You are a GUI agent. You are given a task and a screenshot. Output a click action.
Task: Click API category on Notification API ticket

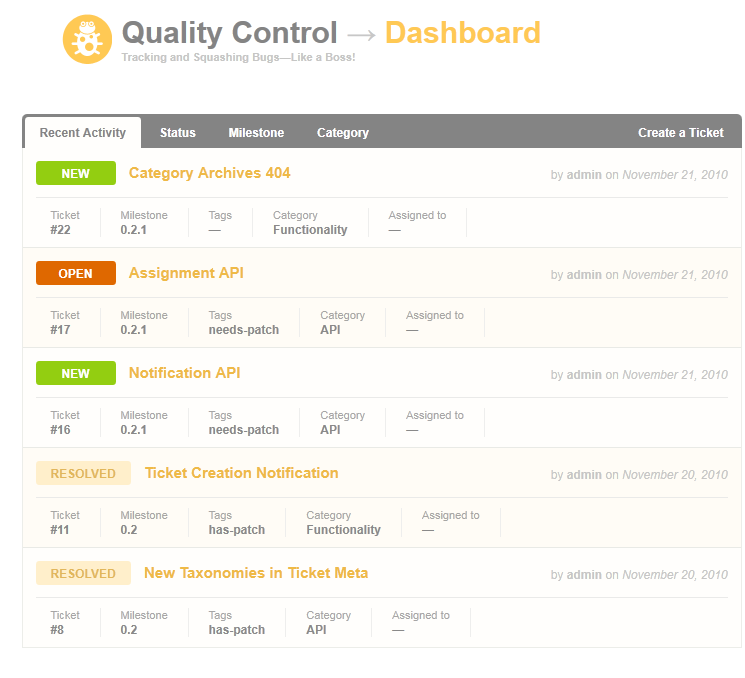click(x=330, y=430)
